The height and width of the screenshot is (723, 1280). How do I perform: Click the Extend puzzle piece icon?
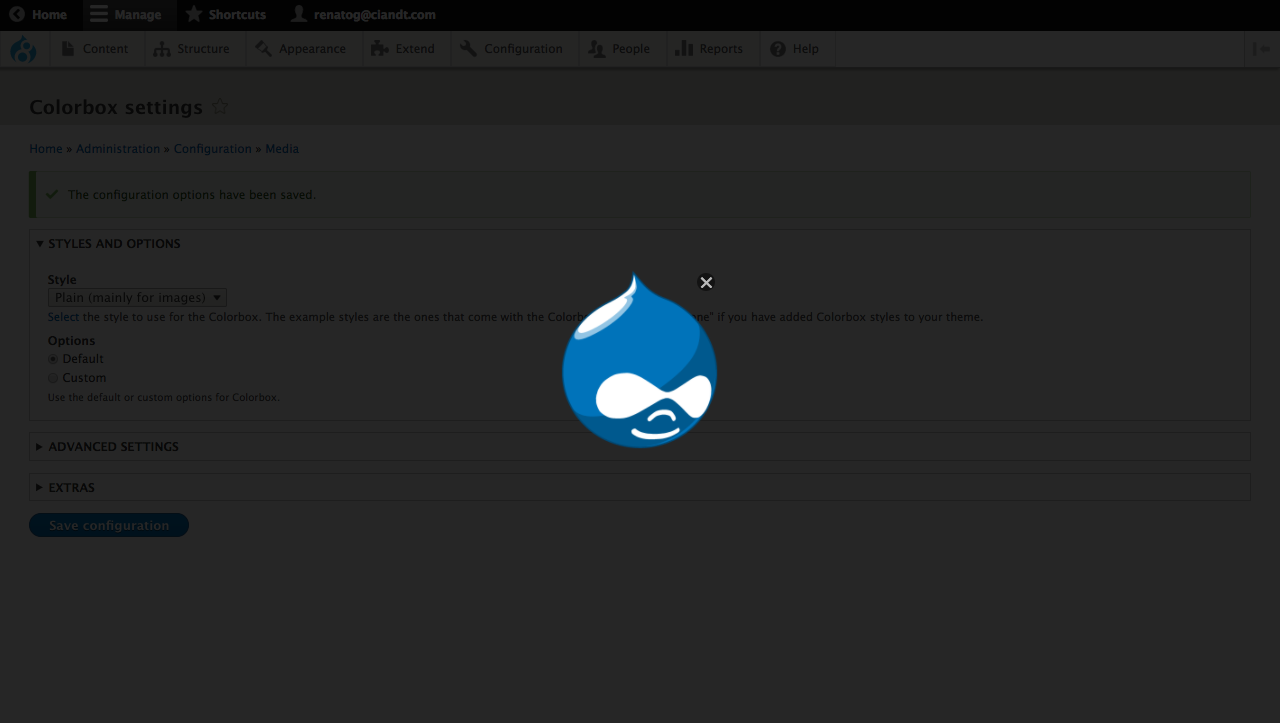[x=379, y=49]
